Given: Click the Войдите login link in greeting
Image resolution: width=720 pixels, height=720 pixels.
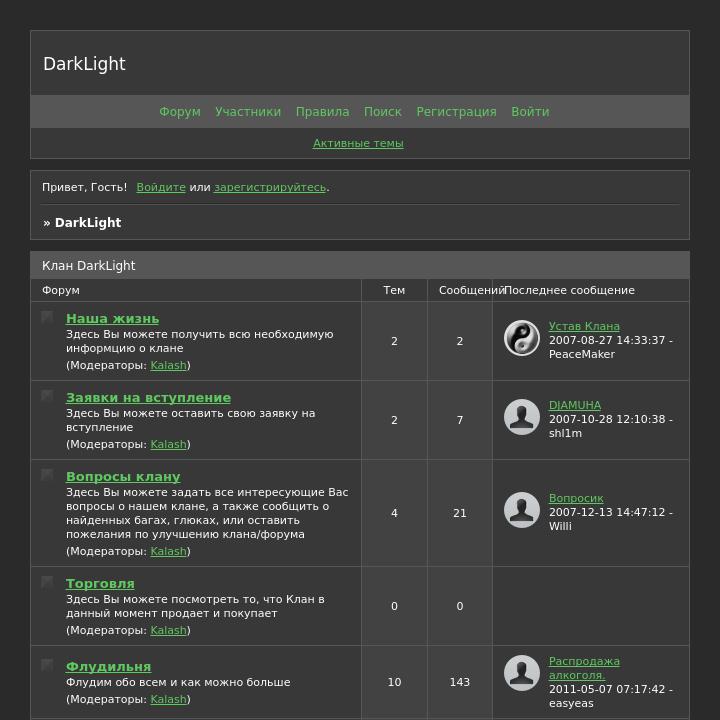Looking at the screenshot, I should point(161,187).
